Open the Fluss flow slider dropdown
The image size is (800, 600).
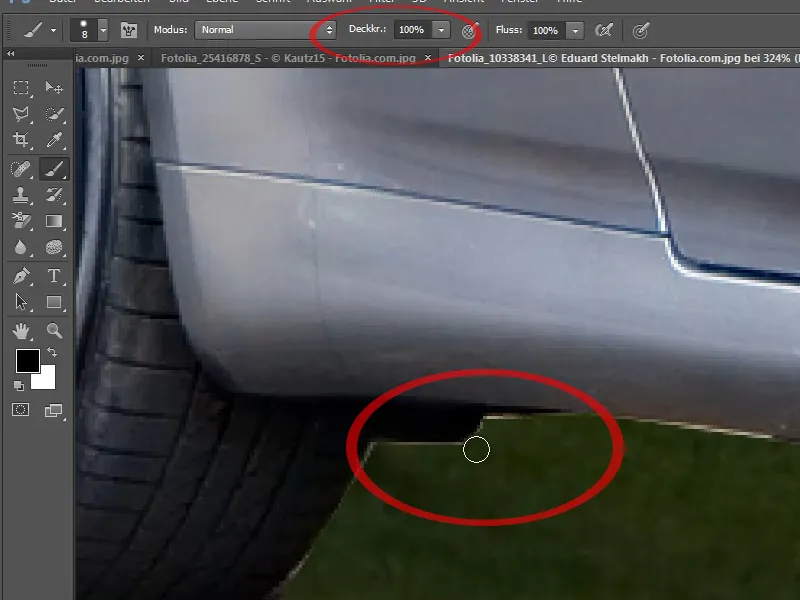pyautogui.click(x=575, y=31)
